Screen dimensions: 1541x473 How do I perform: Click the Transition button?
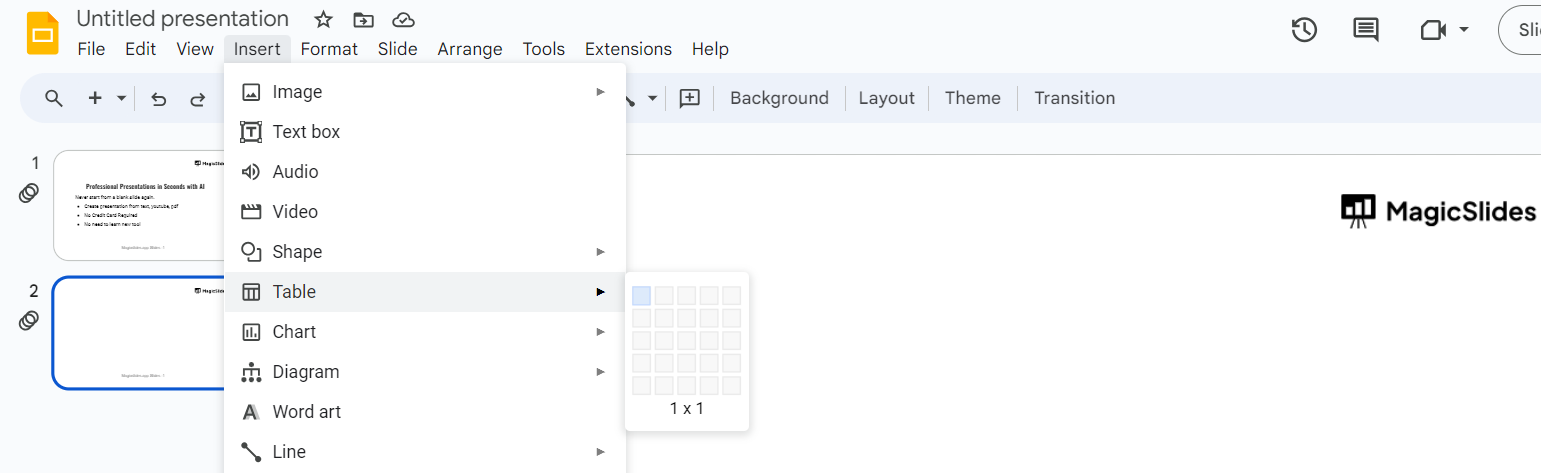coord(1074,98)
